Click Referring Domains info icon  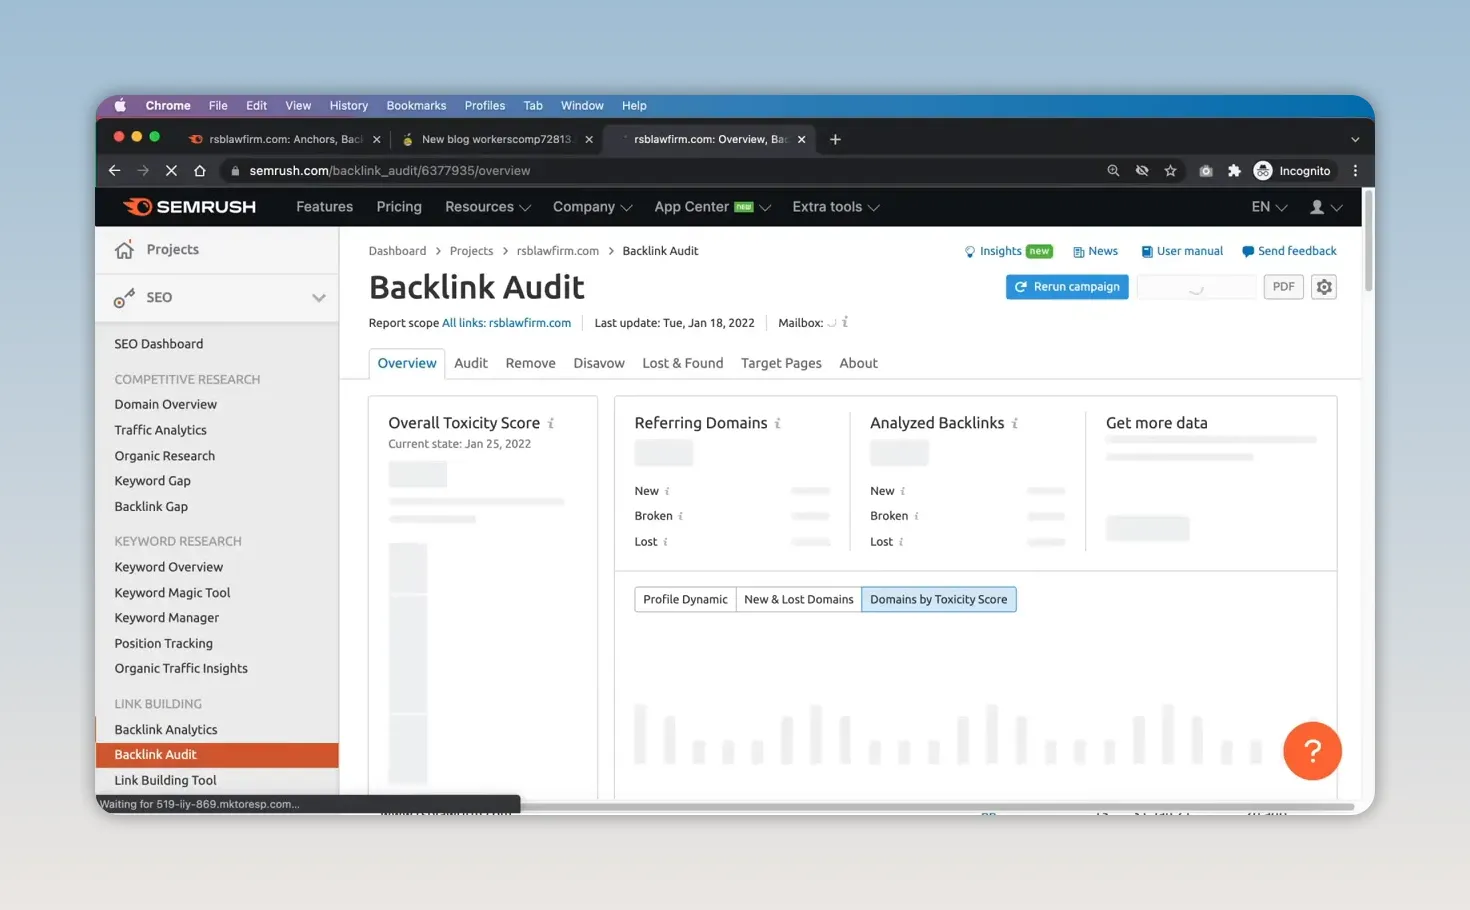click(x=778, y=424)
